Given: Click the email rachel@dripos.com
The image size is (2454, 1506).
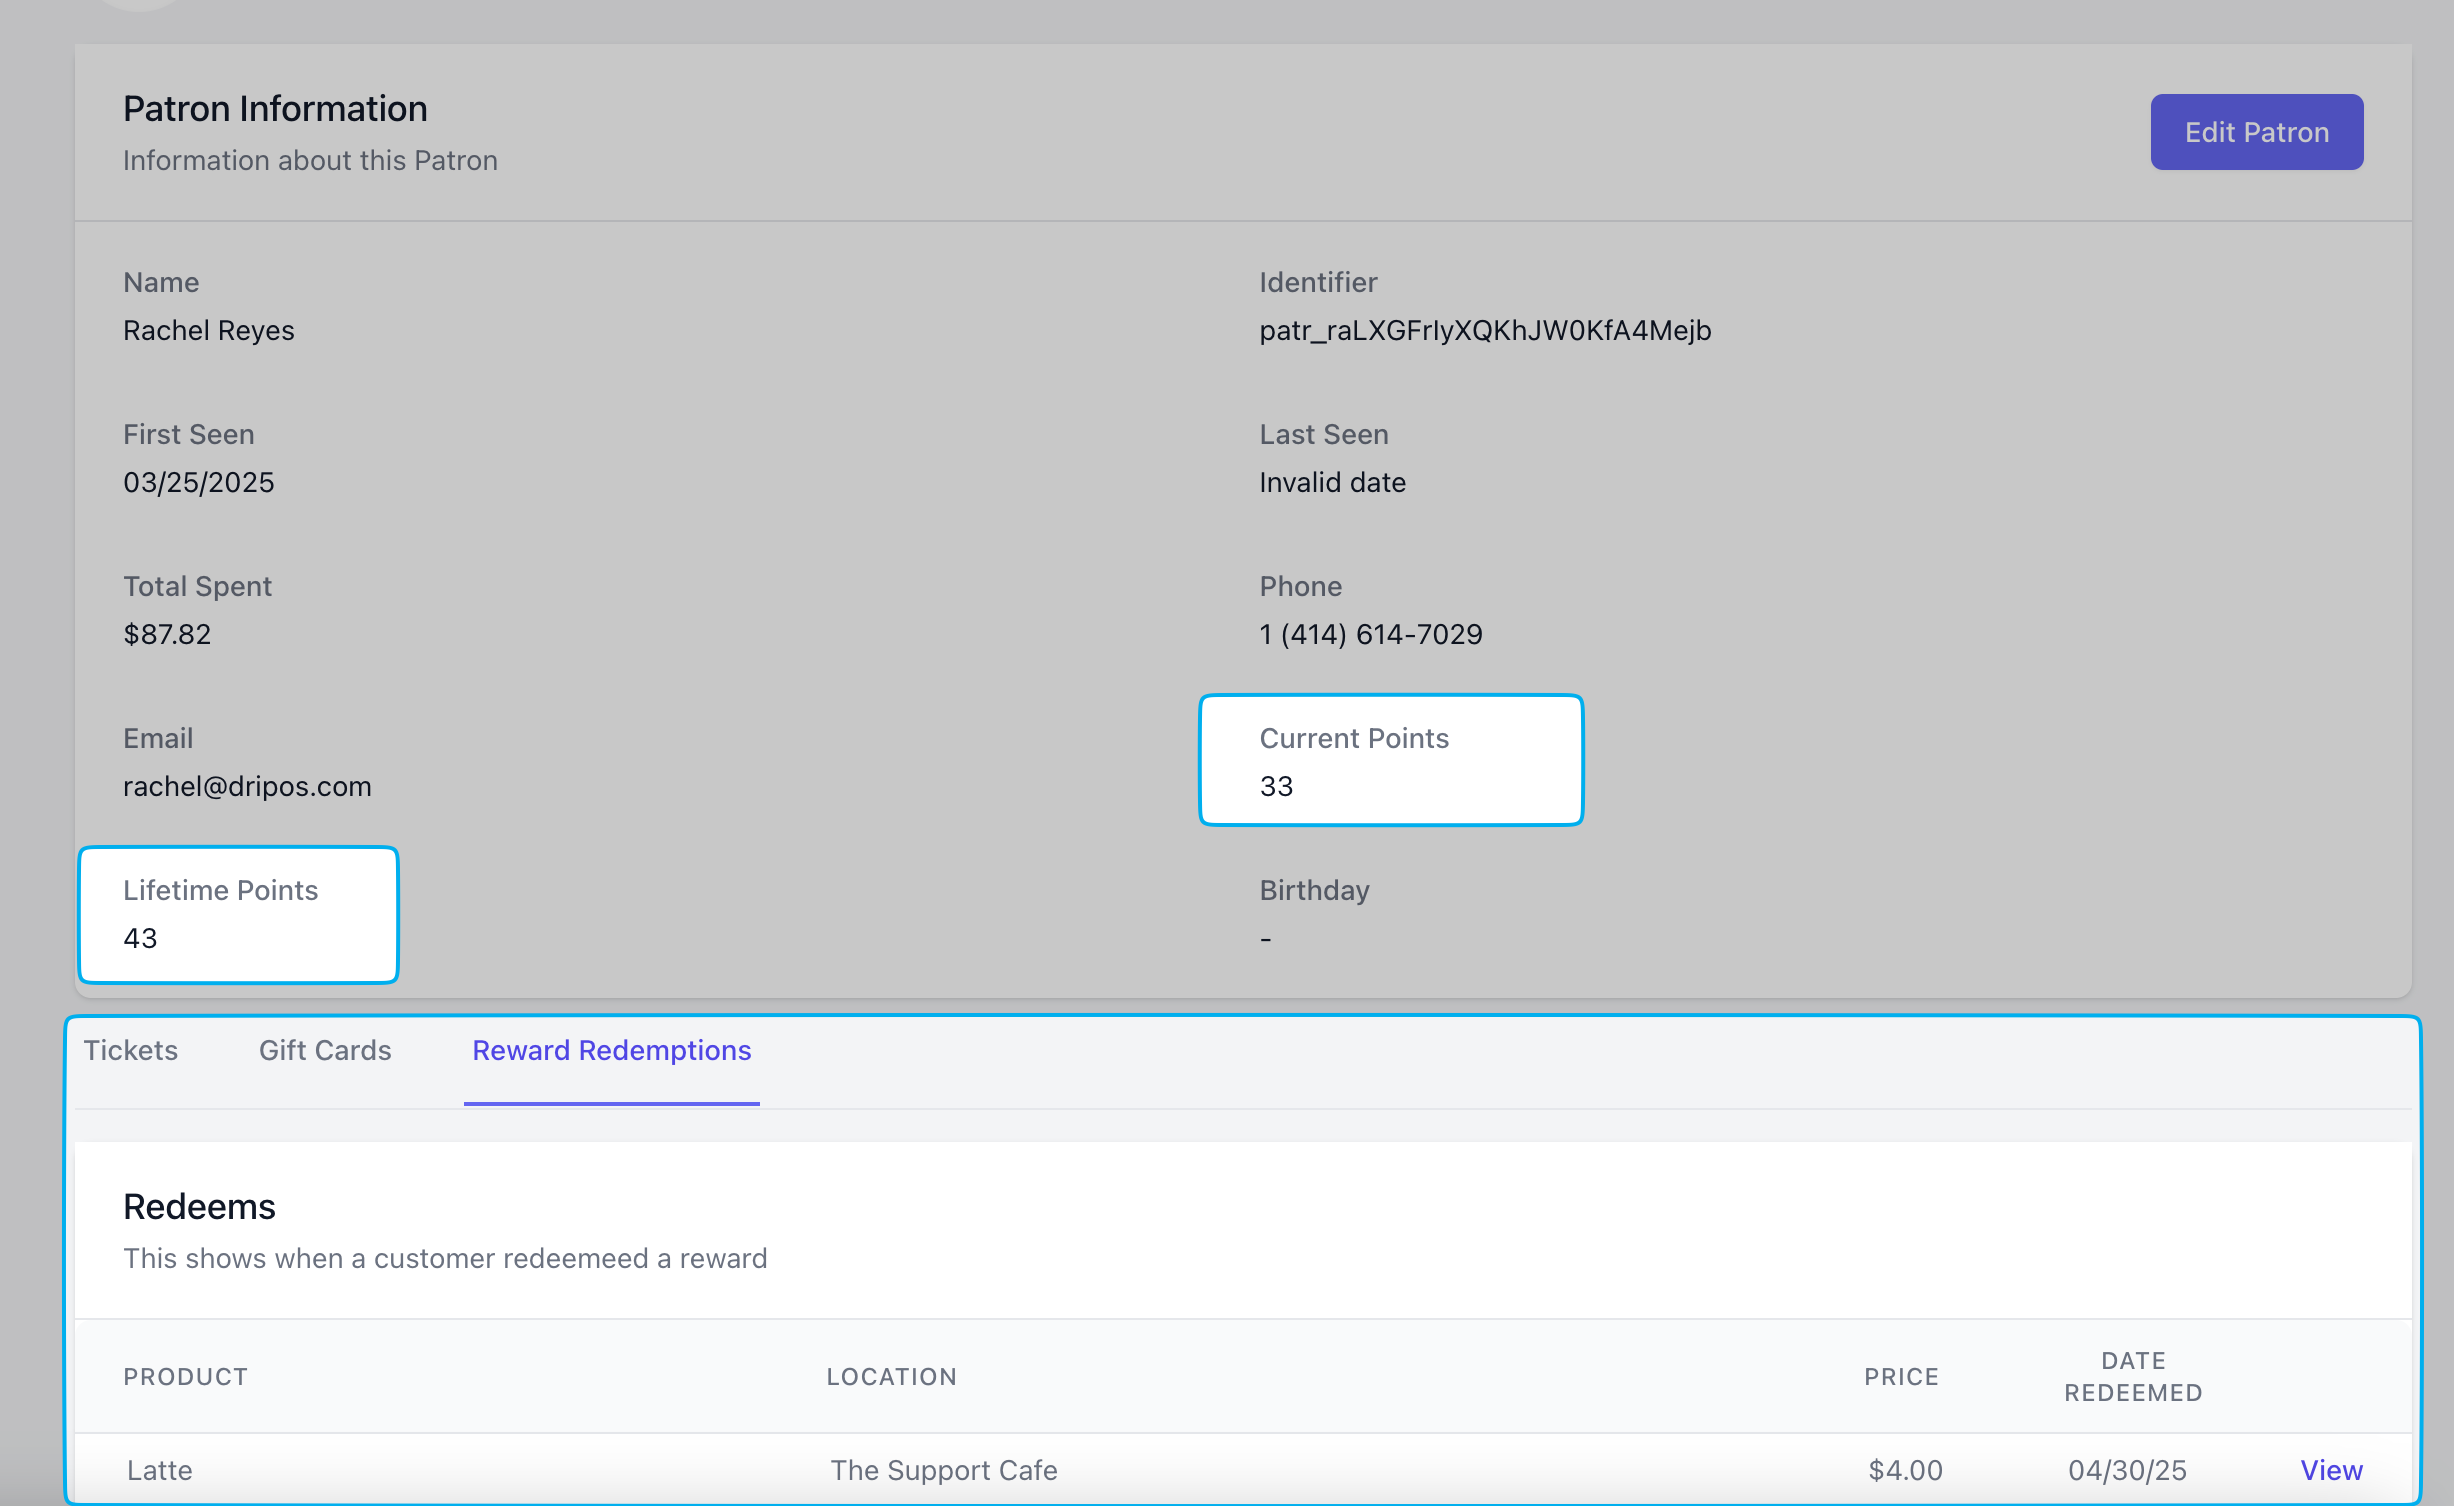Looking at the screenshot, I should pos(247,786).
